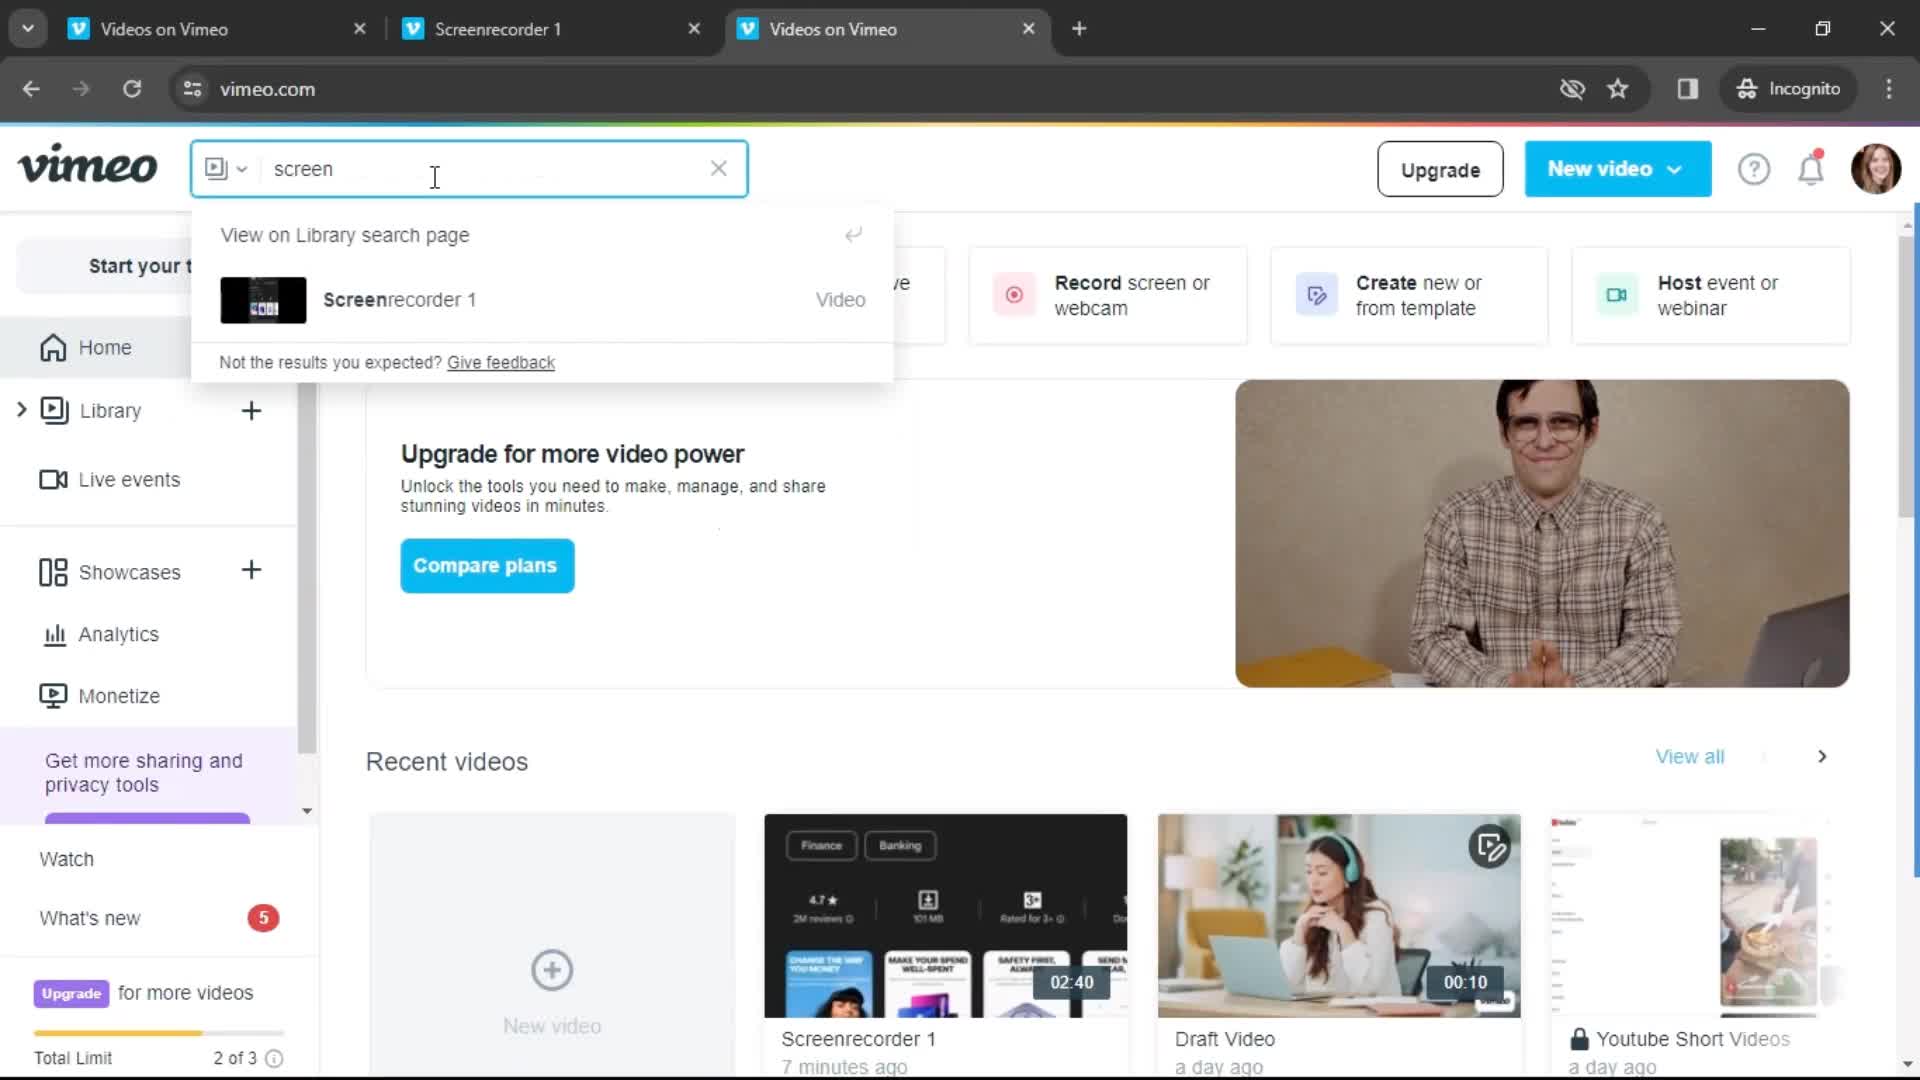Open a new browser tab
The width and height of the screenshot is (1920, 1080).
1079,29
